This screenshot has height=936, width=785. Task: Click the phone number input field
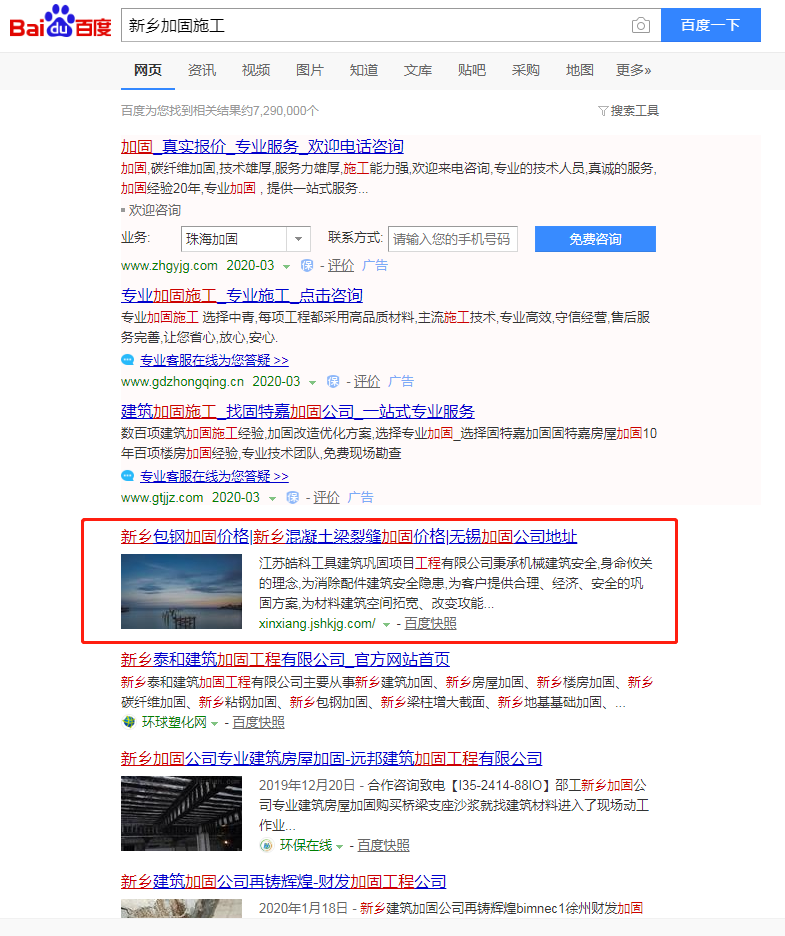coord(452,239)
